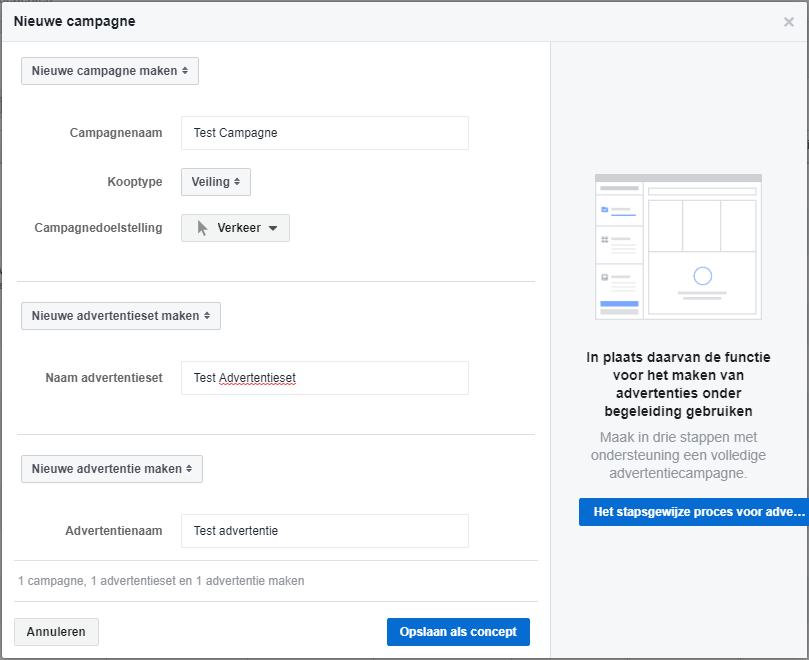The image size is (809, 660).
Task: Open Nieuwe advertentie maken dropdown
Action: [112, 469]
